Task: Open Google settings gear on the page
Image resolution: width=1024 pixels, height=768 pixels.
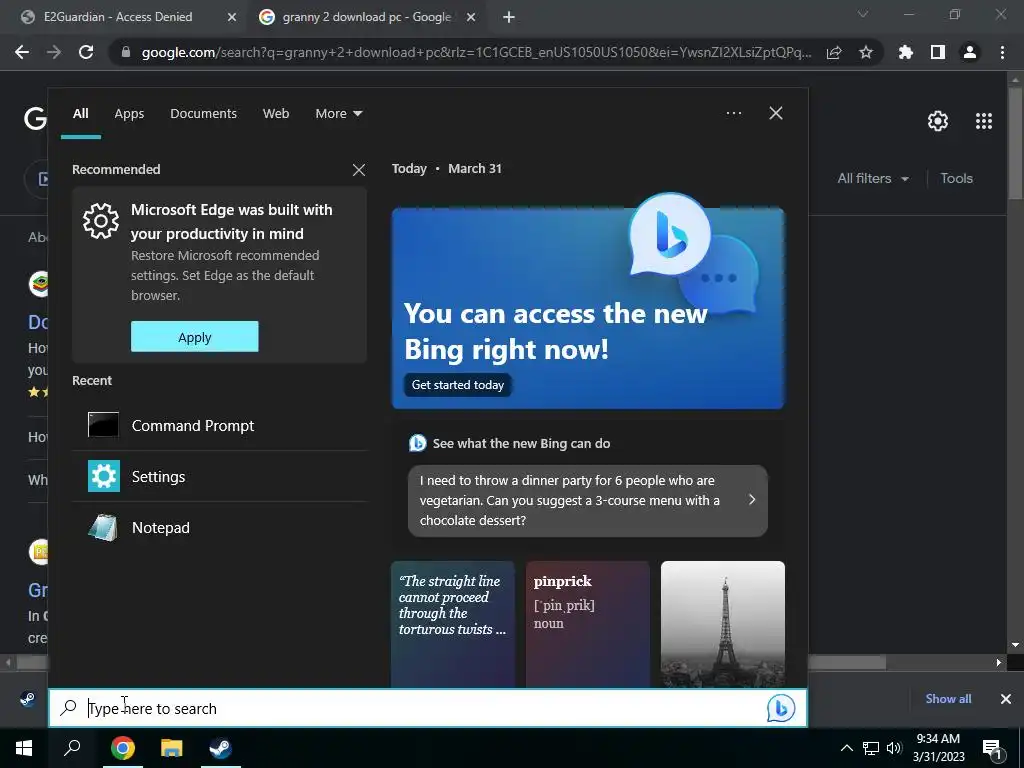Action: (x=938, y=121)
